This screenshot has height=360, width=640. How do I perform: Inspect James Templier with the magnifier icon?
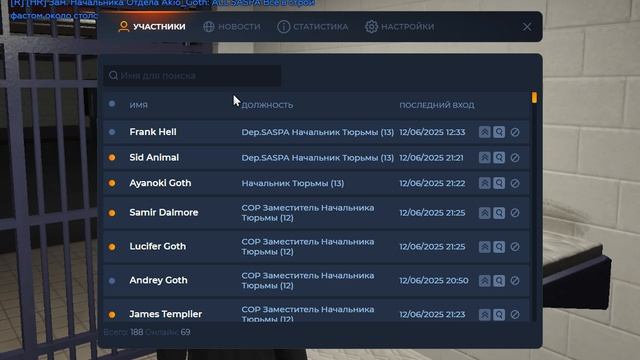click(x=499, y=314)
